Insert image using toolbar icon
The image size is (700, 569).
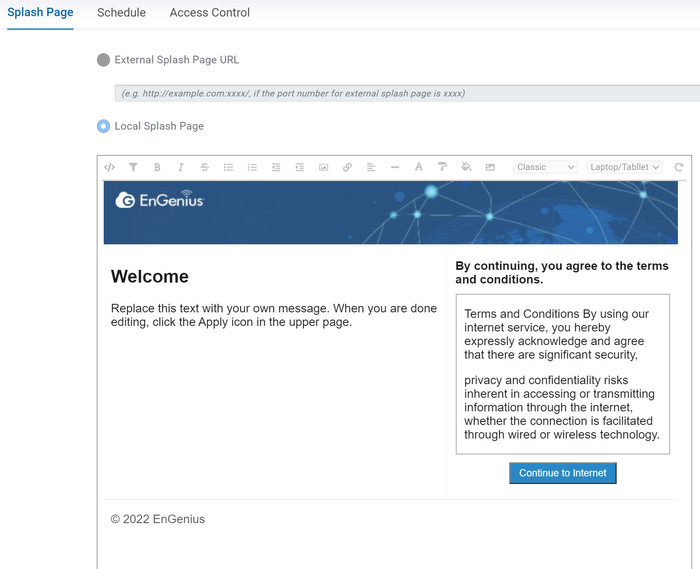(x=323, y=167)
